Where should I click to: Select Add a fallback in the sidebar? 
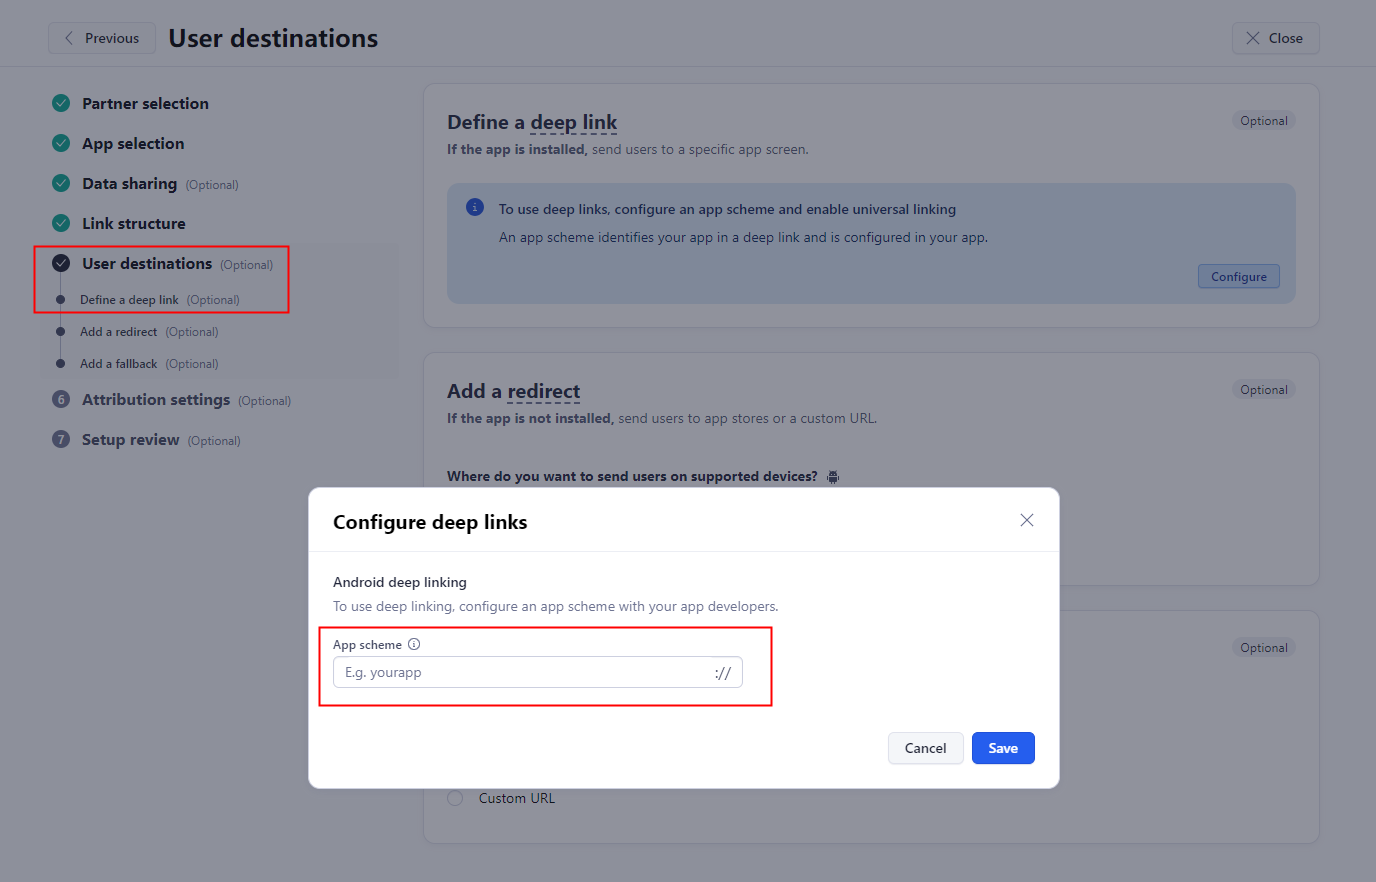[118, 363]
